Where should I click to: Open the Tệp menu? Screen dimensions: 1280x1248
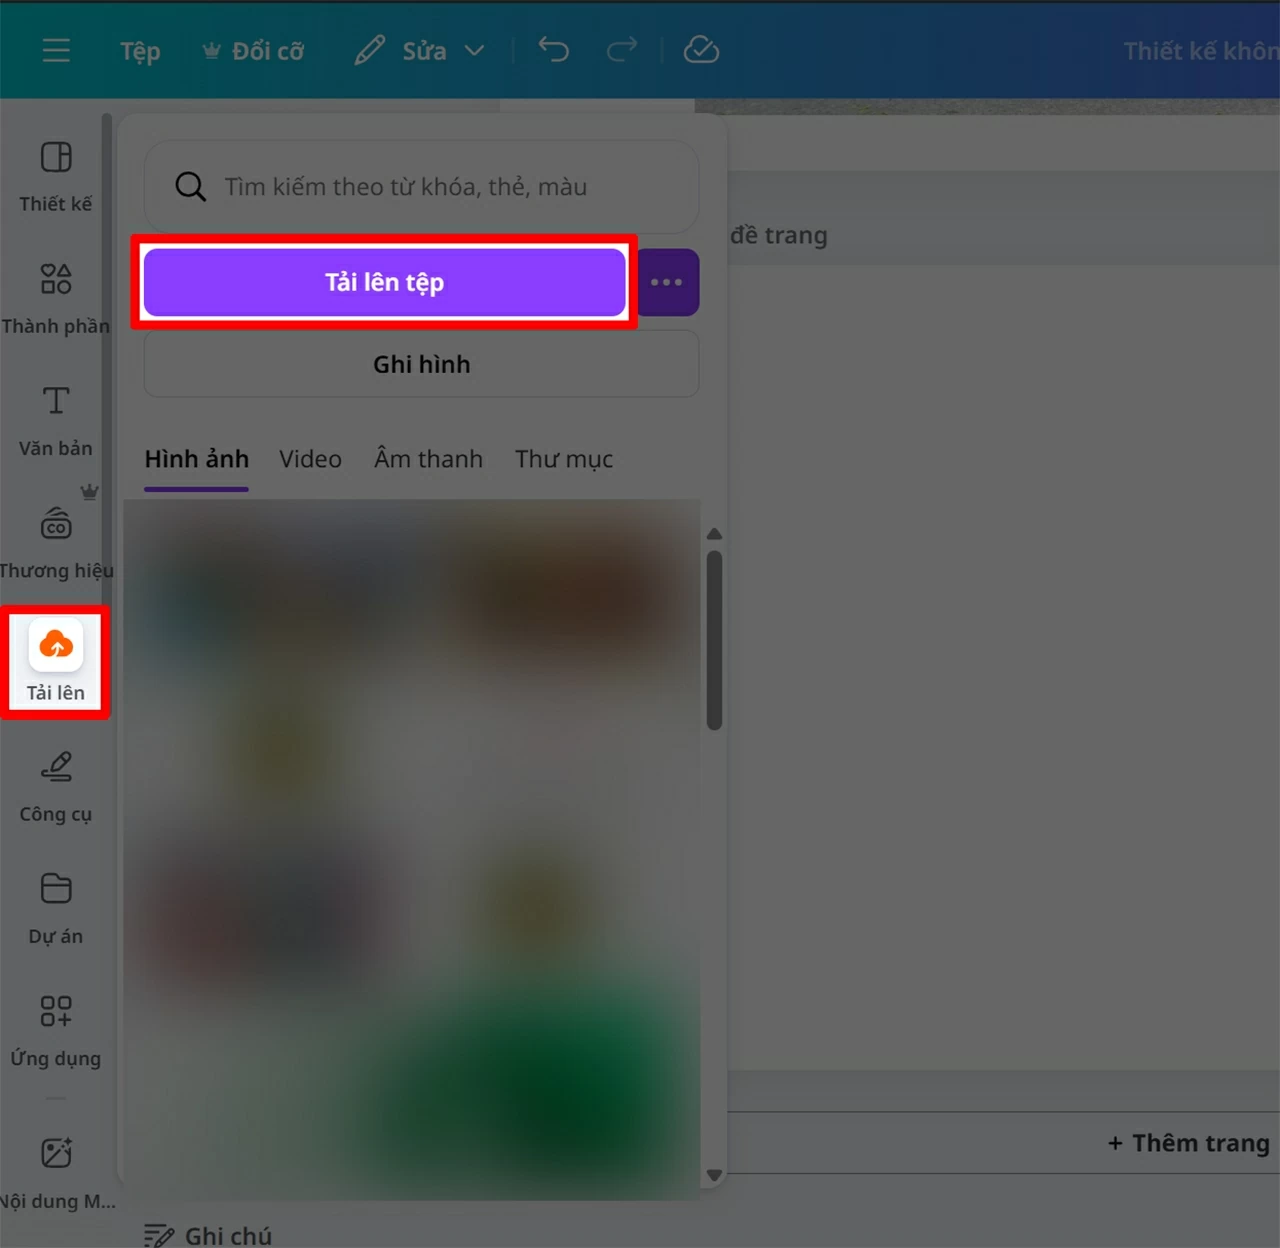click(x=139, y=51)
